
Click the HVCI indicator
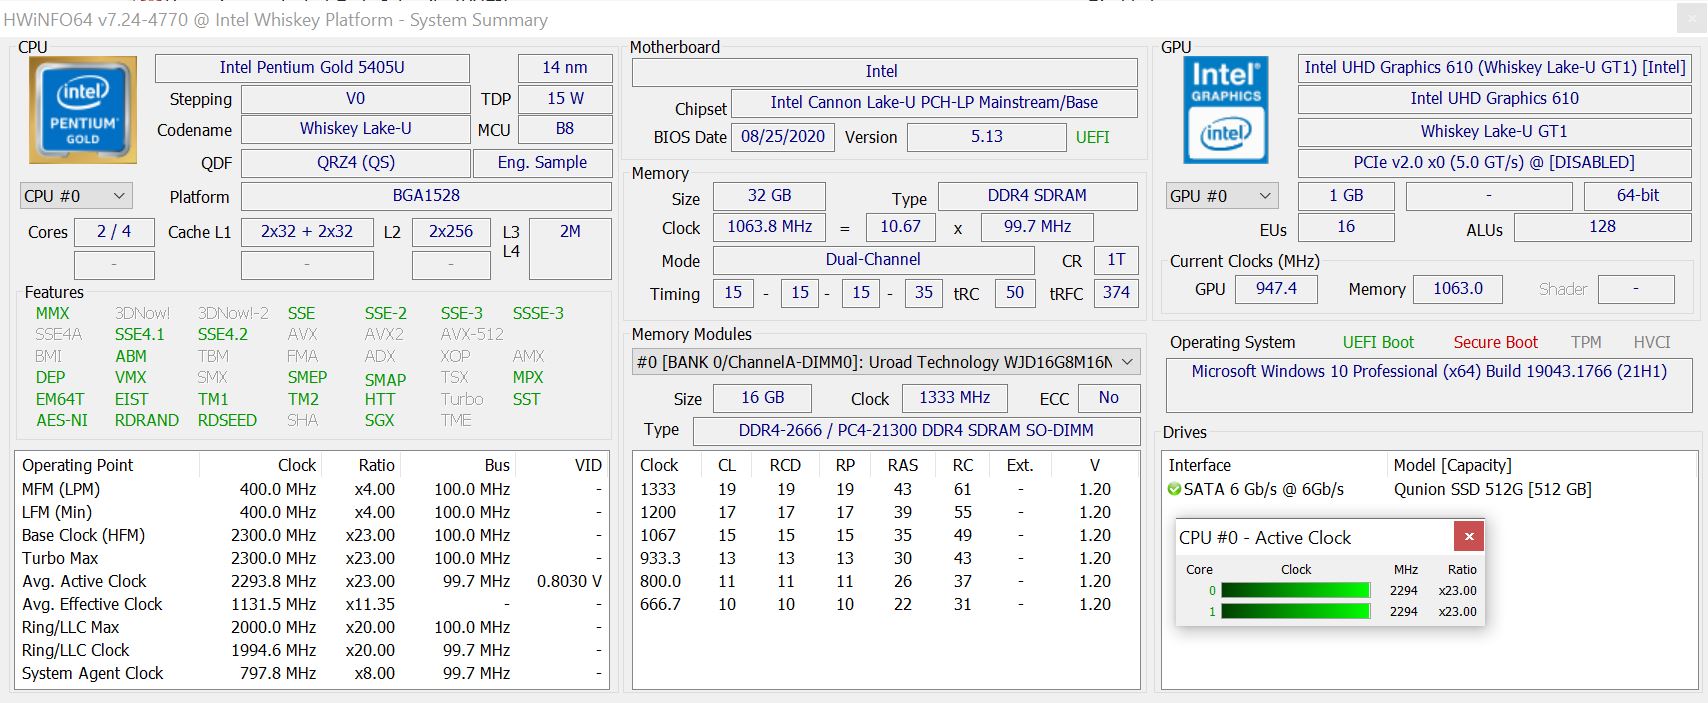[1652, 342]
